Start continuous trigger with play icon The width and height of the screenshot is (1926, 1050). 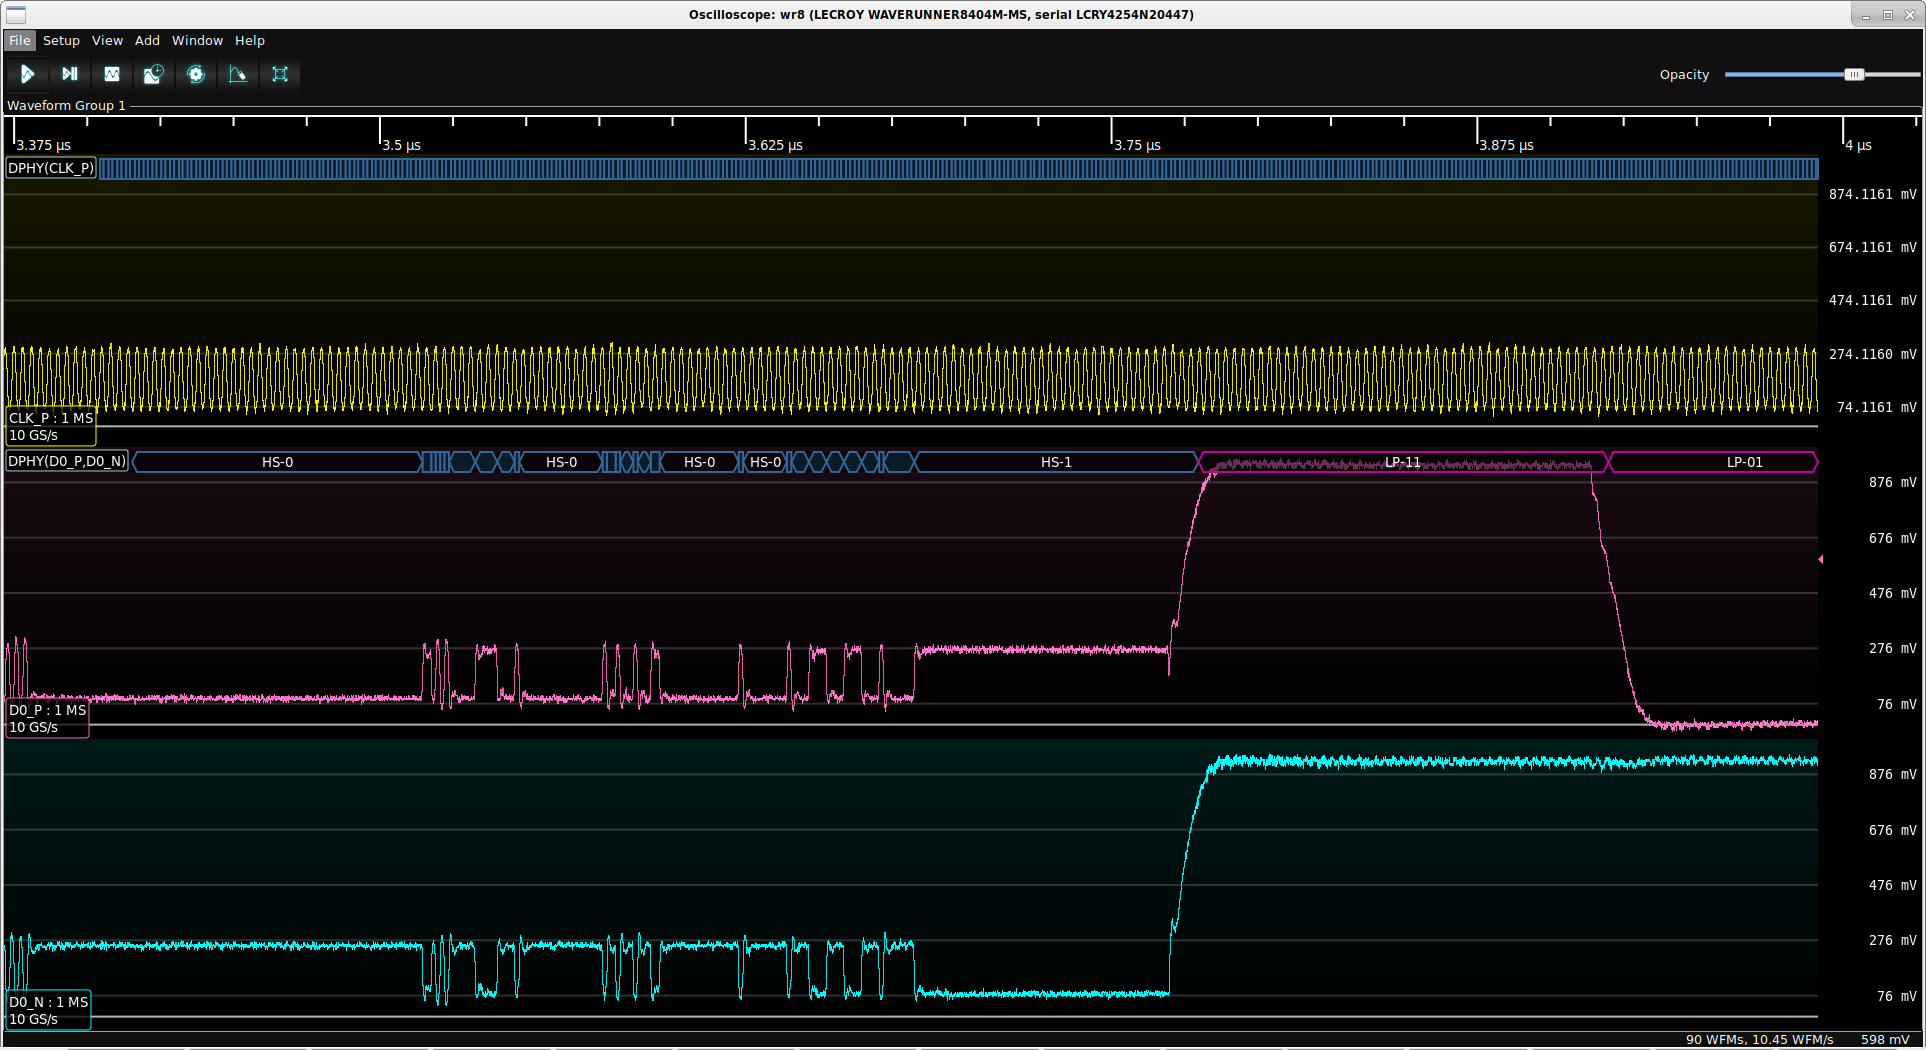click(27, 74)
